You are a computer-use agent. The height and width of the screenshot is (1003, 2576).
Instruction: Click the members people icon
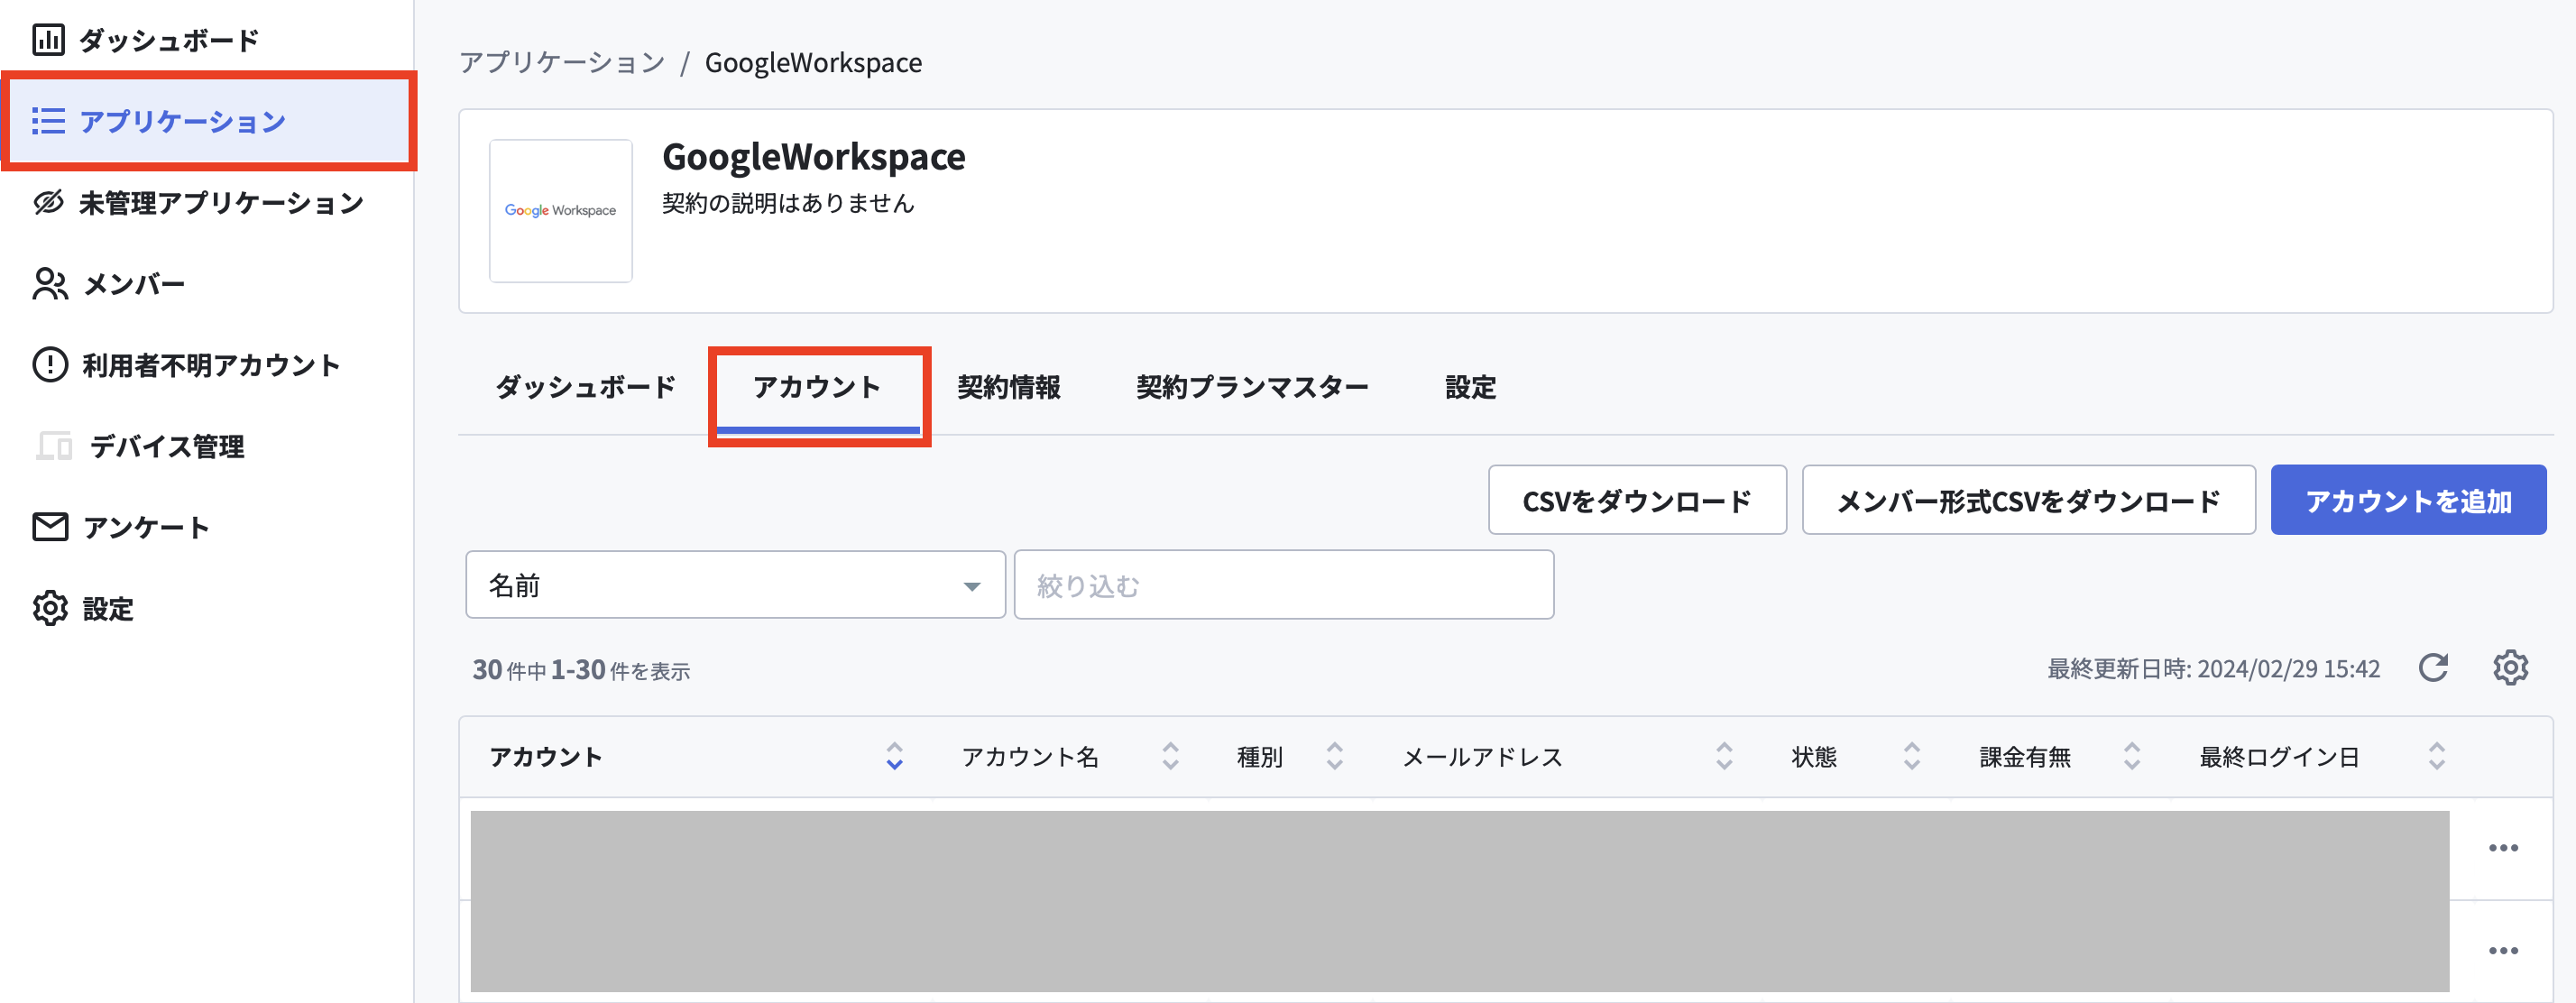[50, 284]
